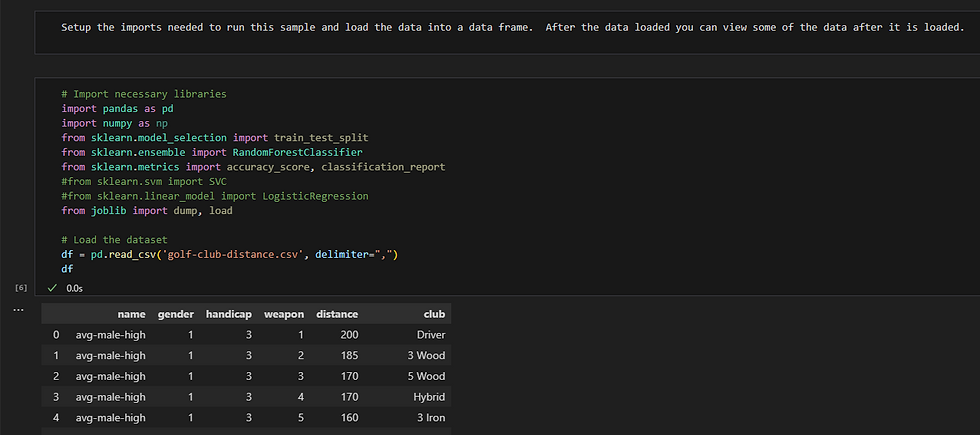Click the '# Load the dataset' comment
Screen dimensions: 980x435
coord(114,239)
